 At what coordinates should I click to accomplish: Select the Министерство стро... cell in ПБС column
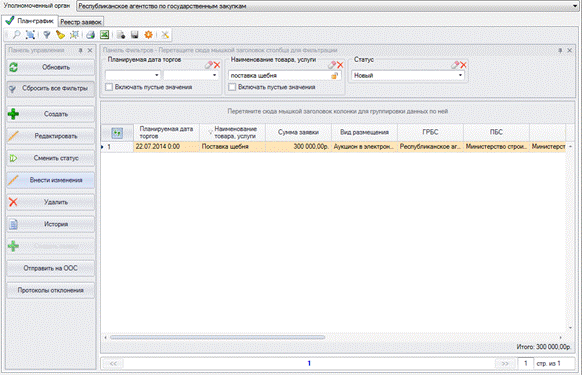pos(496,147)
